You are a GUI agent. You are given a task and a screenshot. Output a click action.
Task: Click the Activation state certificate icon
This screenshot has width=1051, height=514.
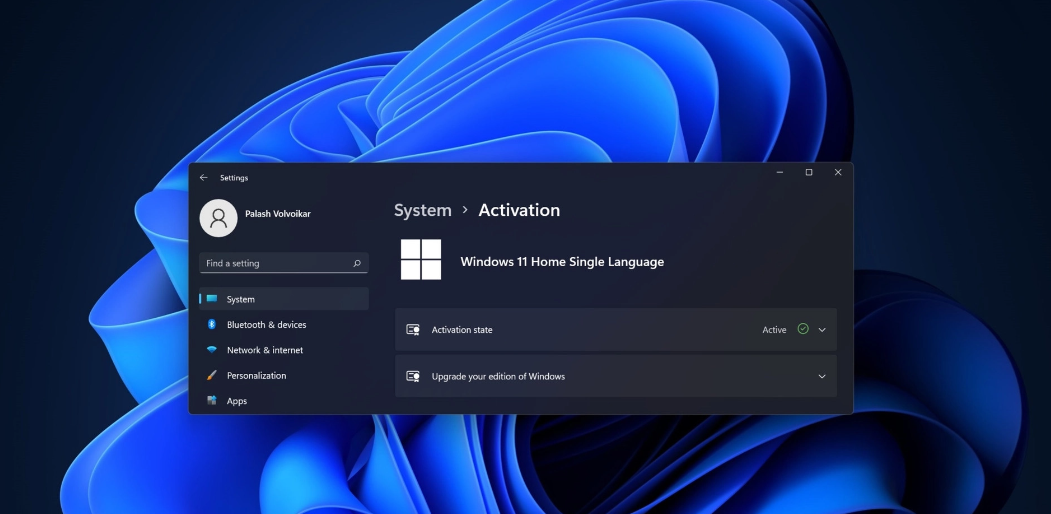[x=413, y=330]
